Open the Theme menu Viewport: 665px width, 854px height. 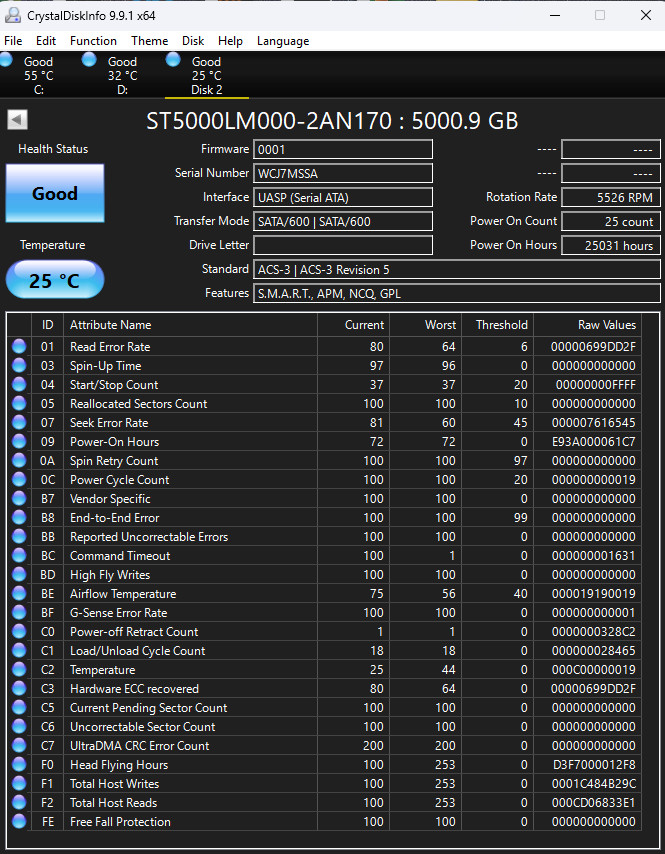click(149, 41)
